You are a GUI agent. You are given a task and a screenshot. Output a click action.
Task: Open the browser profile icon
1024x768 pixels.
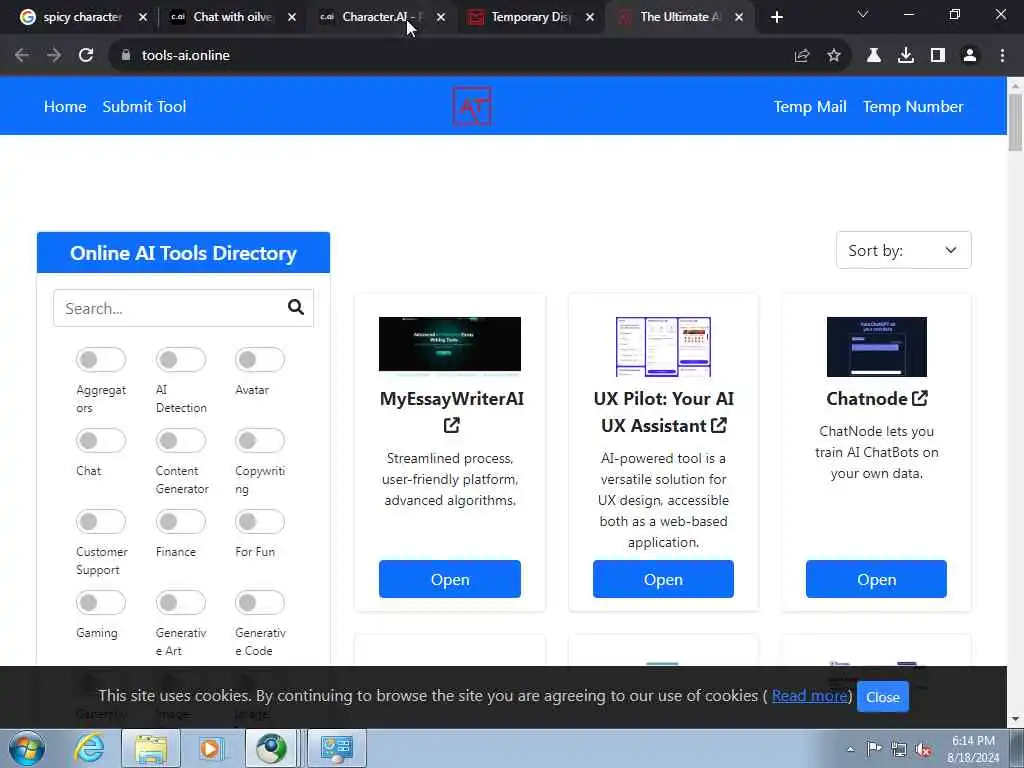[970, 56]
